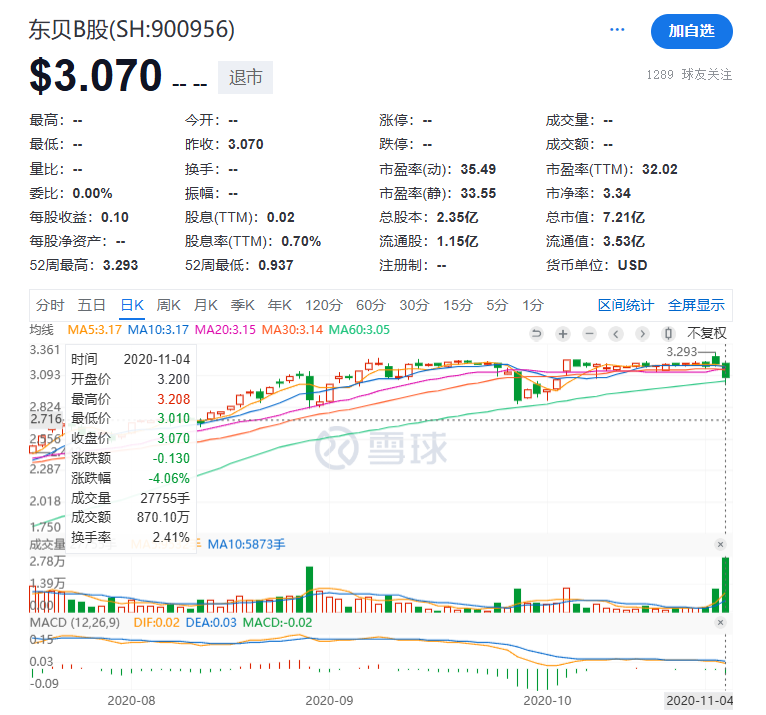Select the 季K tab
This screenshot has height=715, width=766.
[243, 305]
